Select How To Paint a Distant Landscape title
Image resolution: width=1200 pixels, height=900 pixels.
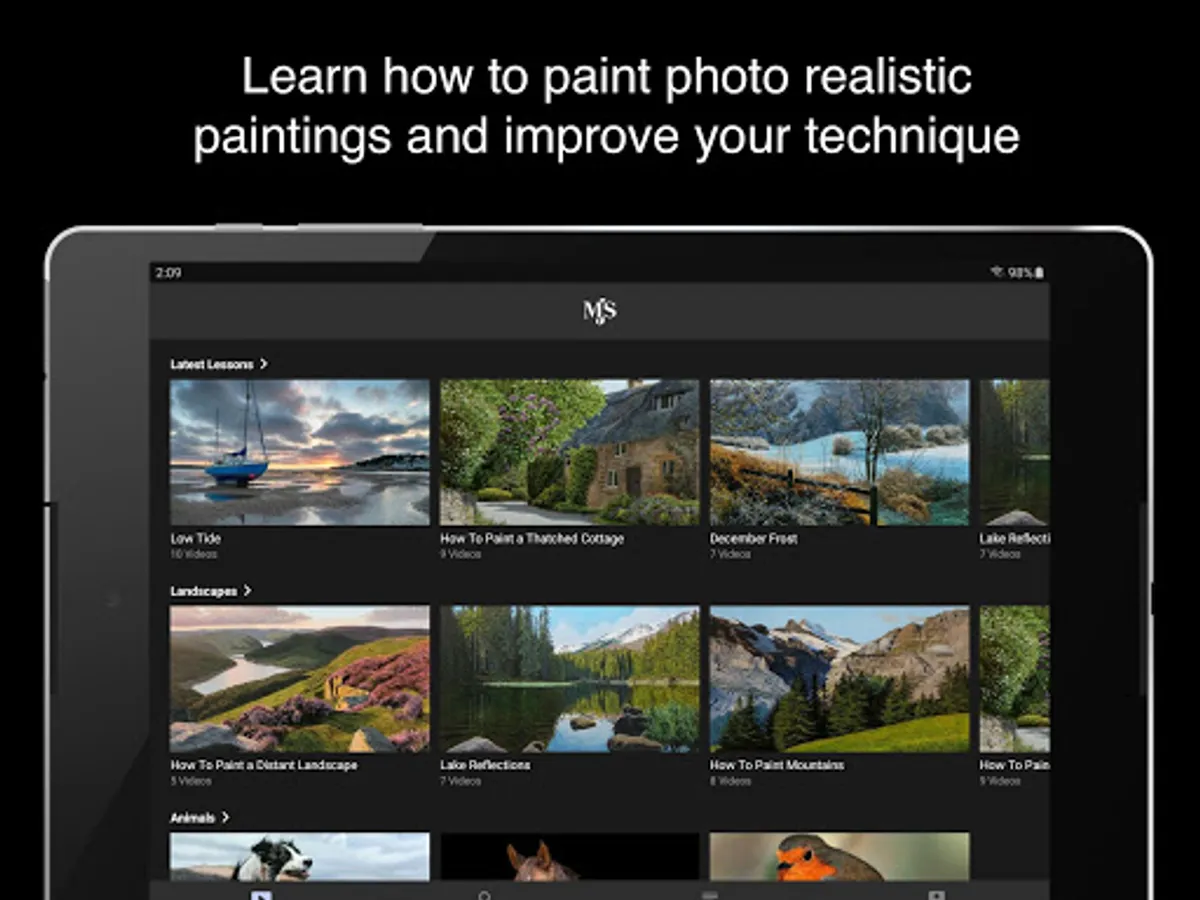click(264, 765)
